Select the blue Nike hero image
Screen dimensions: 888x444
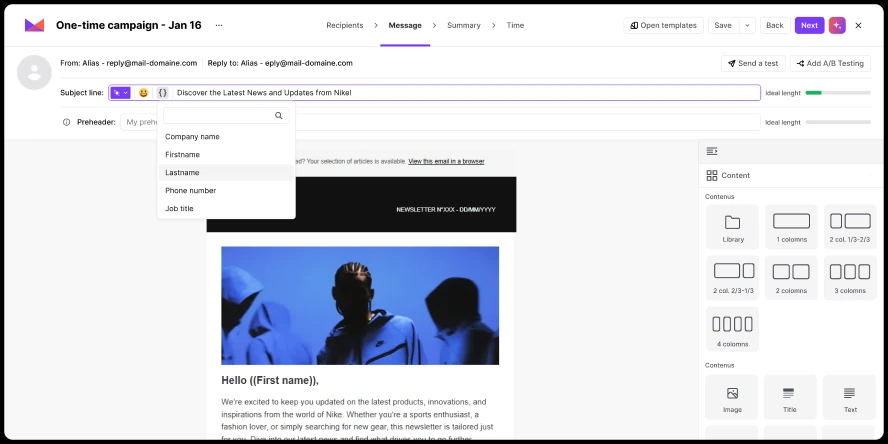click(360, 305)
